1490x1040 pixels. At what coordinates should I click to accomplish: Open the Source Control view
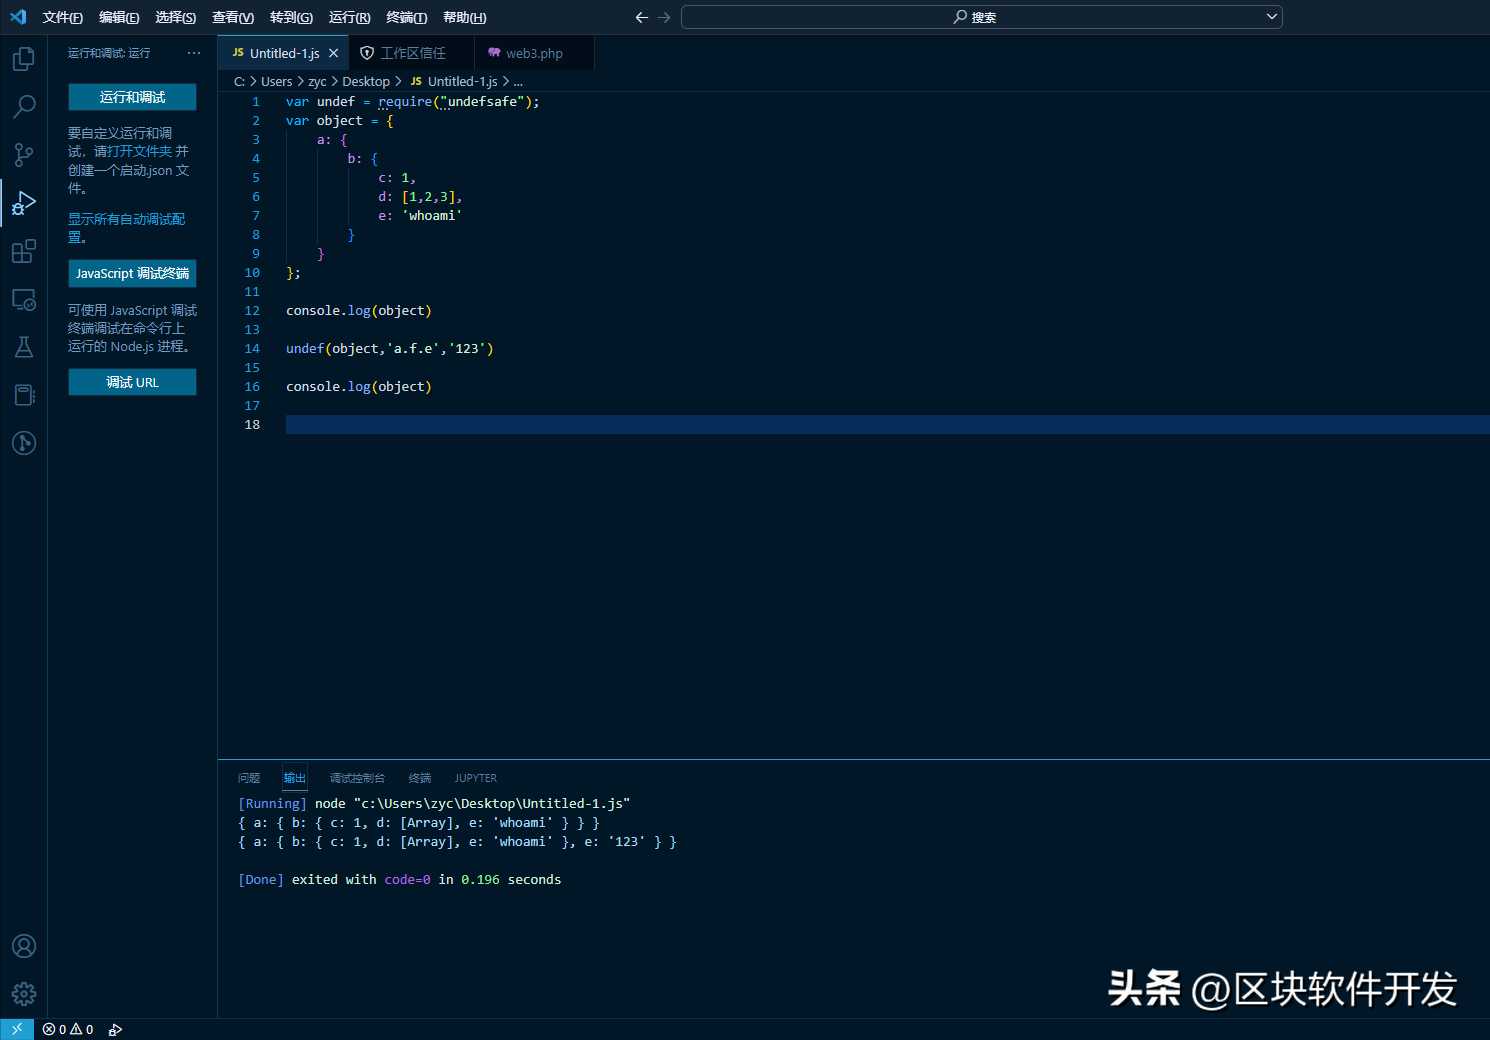24,154
